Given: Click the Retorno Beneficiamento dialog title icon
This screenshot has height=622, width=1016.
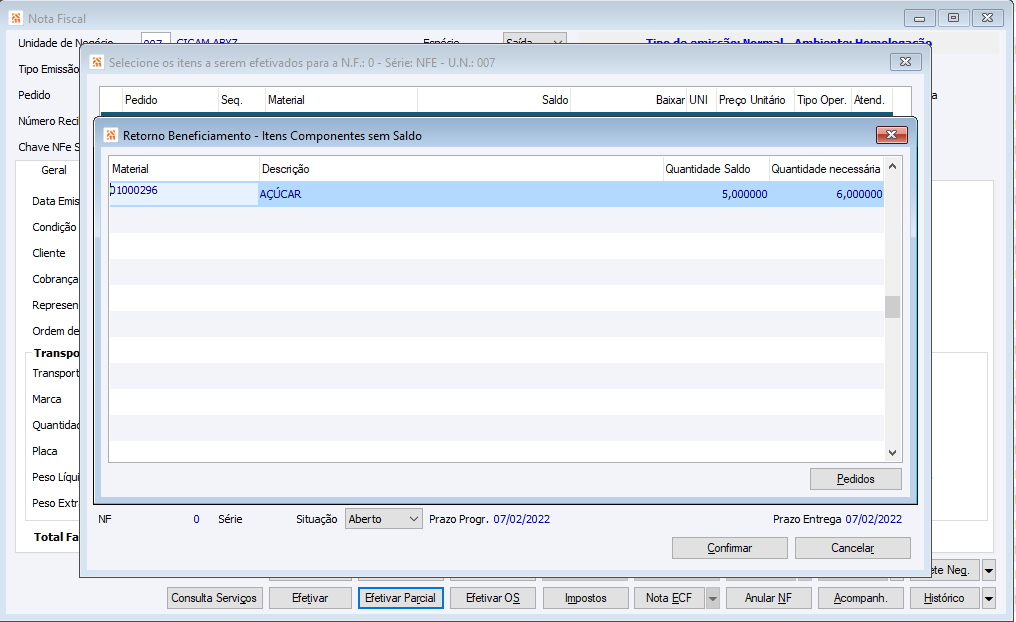Looking at the screenshot, I should tap(111, 135).
